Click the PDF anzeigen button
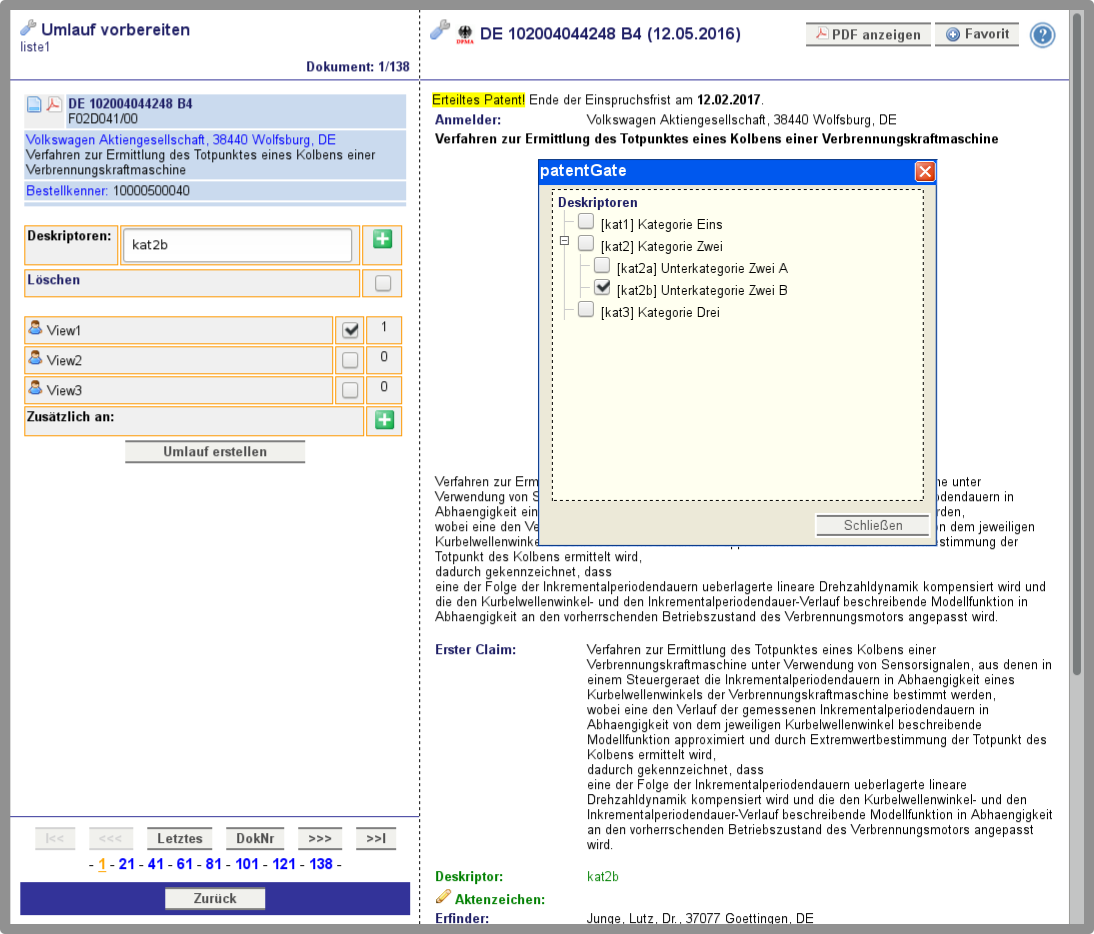The height and width of the screenshot is (934, 1094). coord(869,34)
